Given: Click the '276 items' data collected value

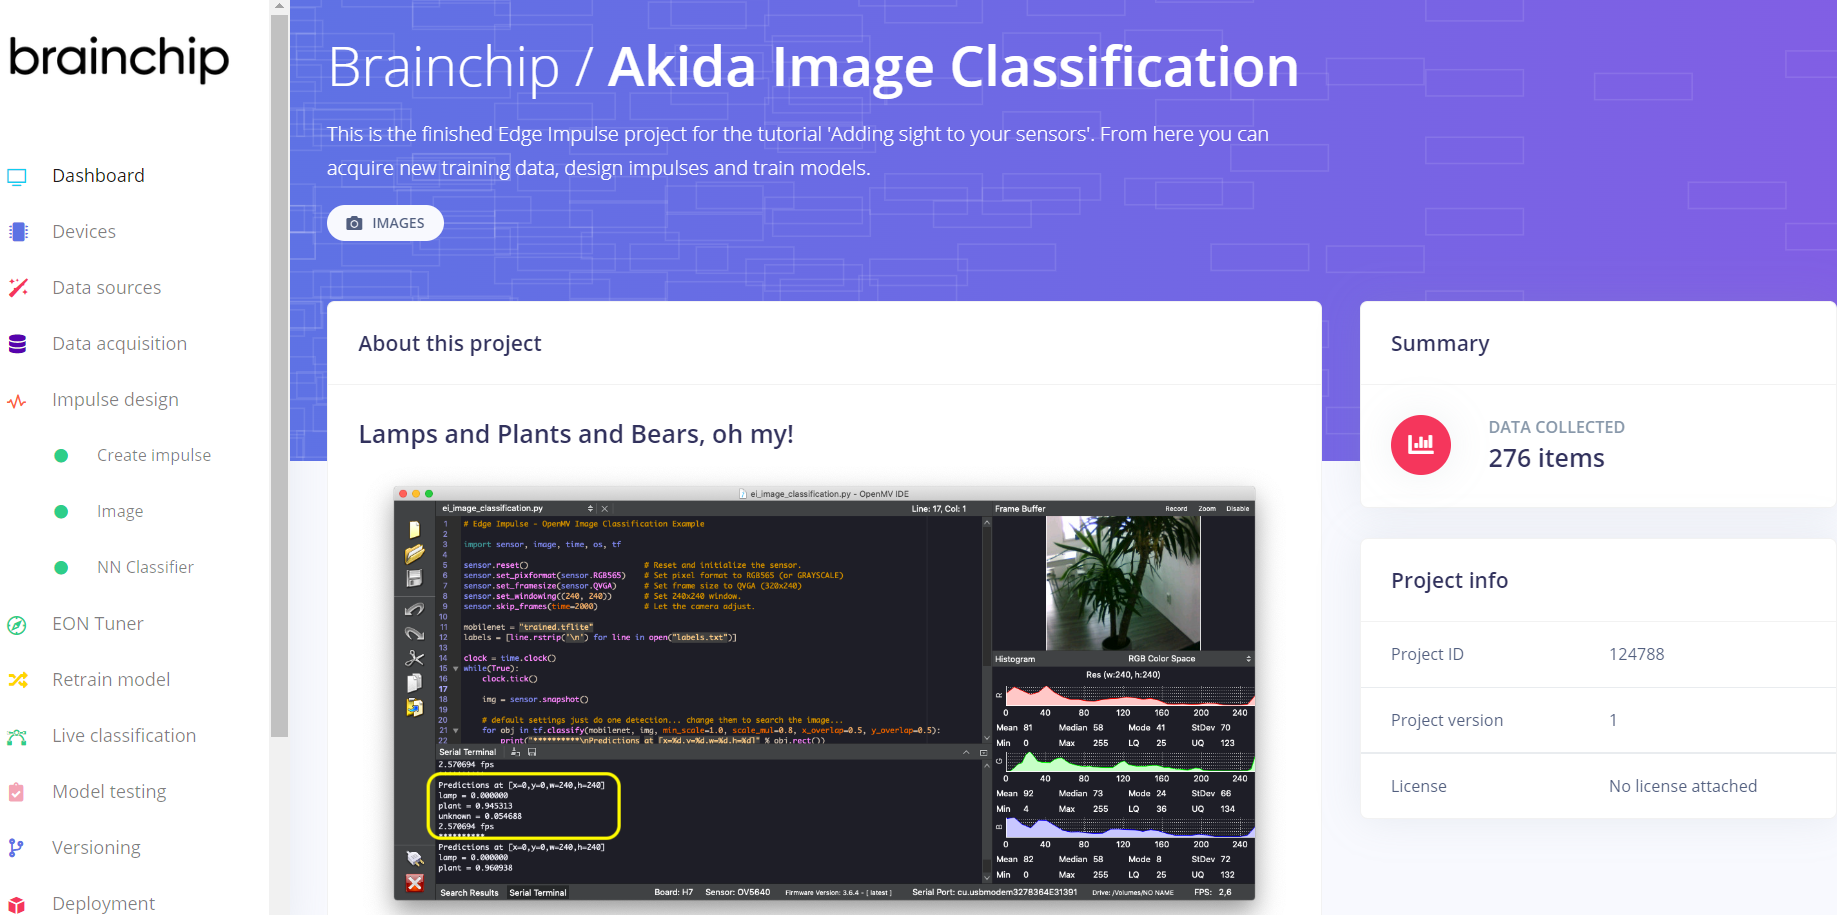Looking at the screenshot, I should [1546, 459].
